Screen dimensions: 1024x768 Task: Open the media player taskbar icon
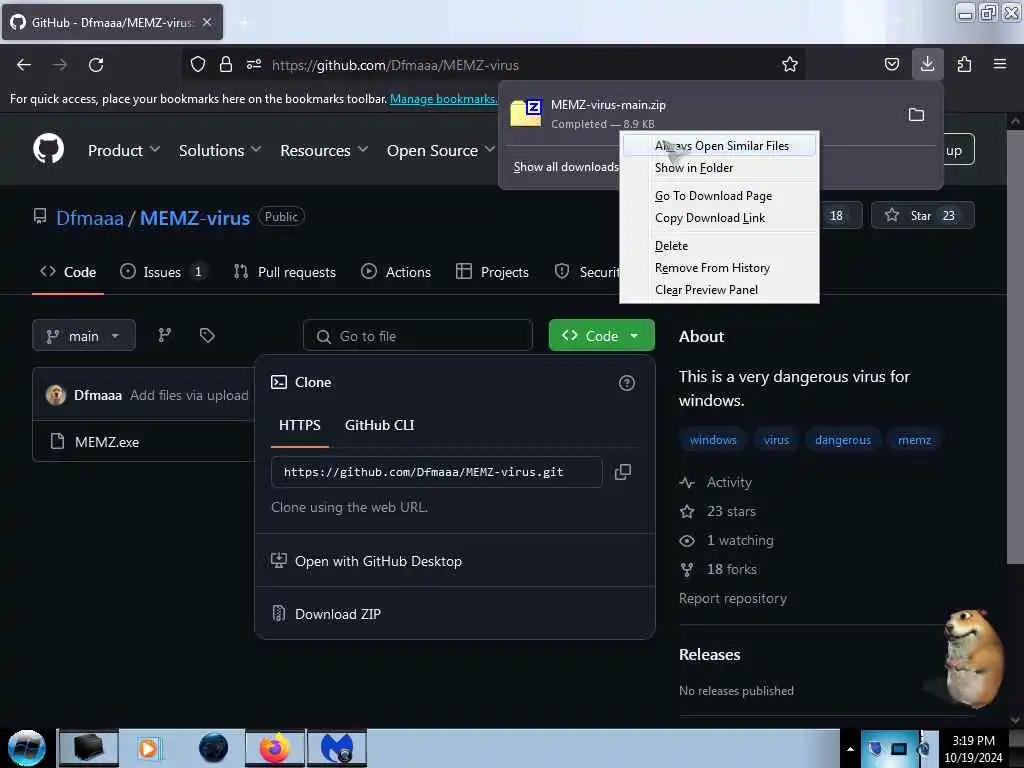(x=148, y=748)
